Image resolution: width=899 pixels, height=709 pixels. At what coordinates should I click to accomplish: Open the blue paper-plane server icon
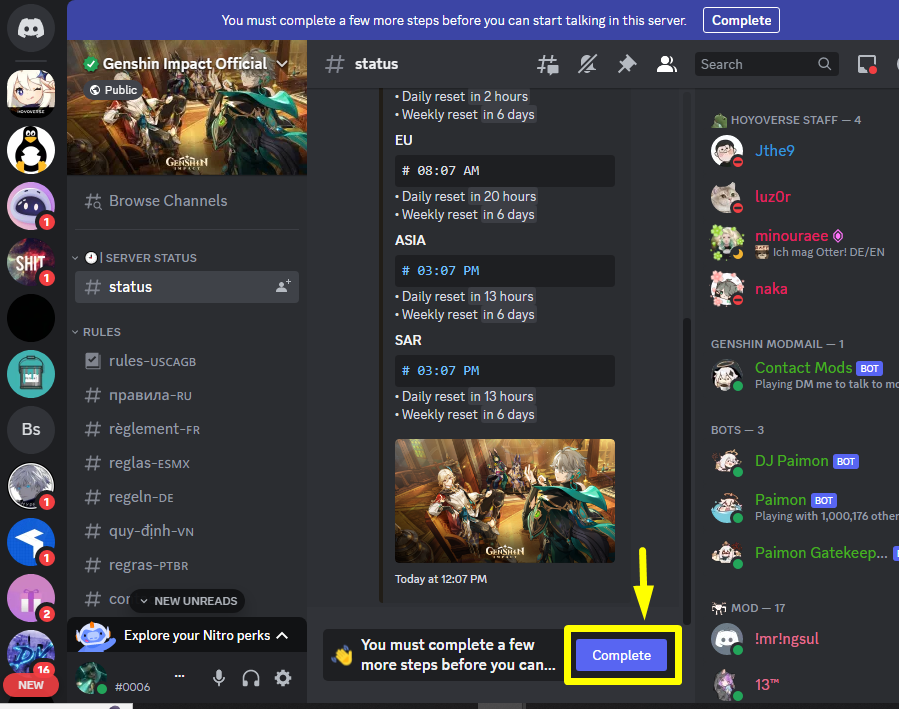click(x=31, y=542)
